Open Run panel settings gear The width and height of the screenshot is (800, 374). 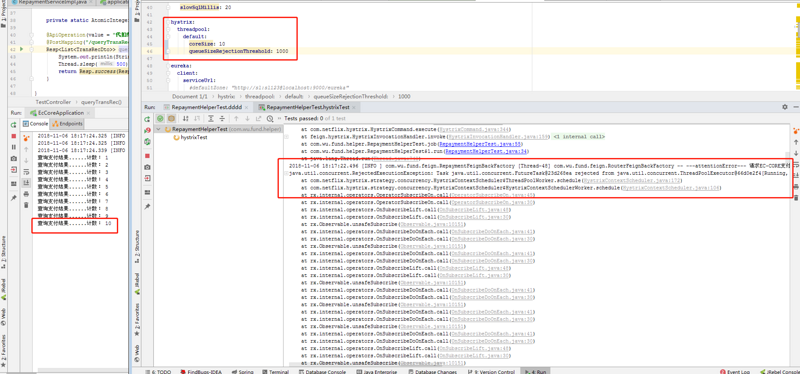coord(785,107)
